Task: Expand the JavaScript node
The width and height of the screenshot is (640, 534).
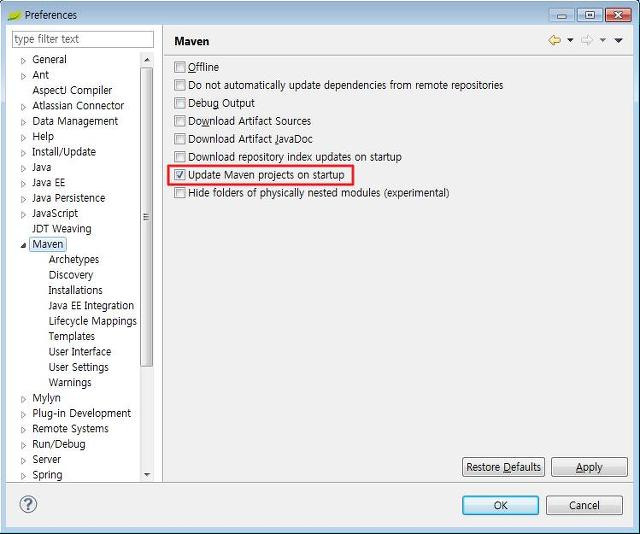Action: [x=23, y=214]
